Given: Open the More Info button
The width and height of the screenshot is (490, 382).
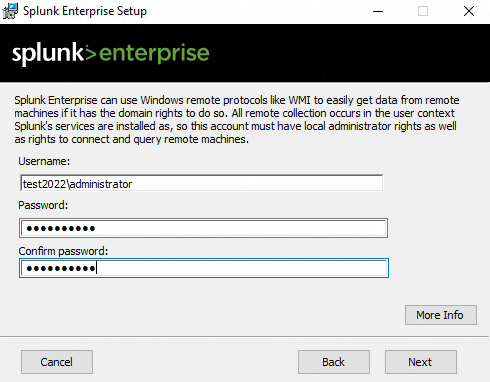Looking at the screenshot, I should coord(441,315).
